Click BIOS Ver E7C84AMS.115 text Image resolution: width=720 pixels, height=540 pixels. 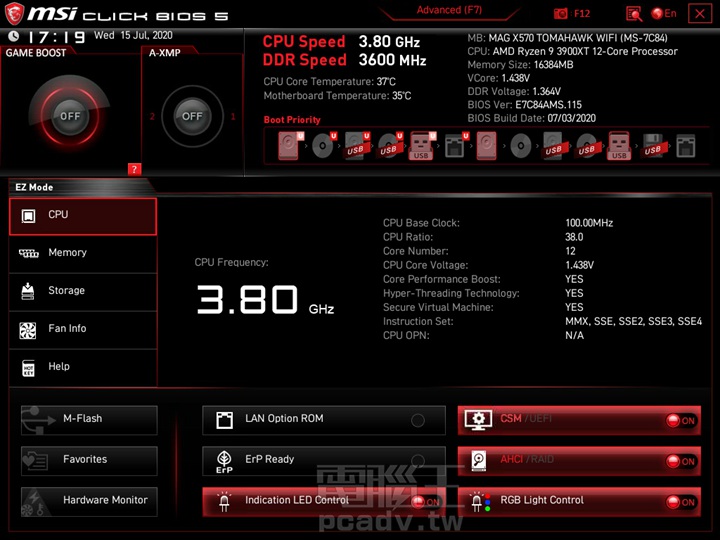(x=524, y=105)
